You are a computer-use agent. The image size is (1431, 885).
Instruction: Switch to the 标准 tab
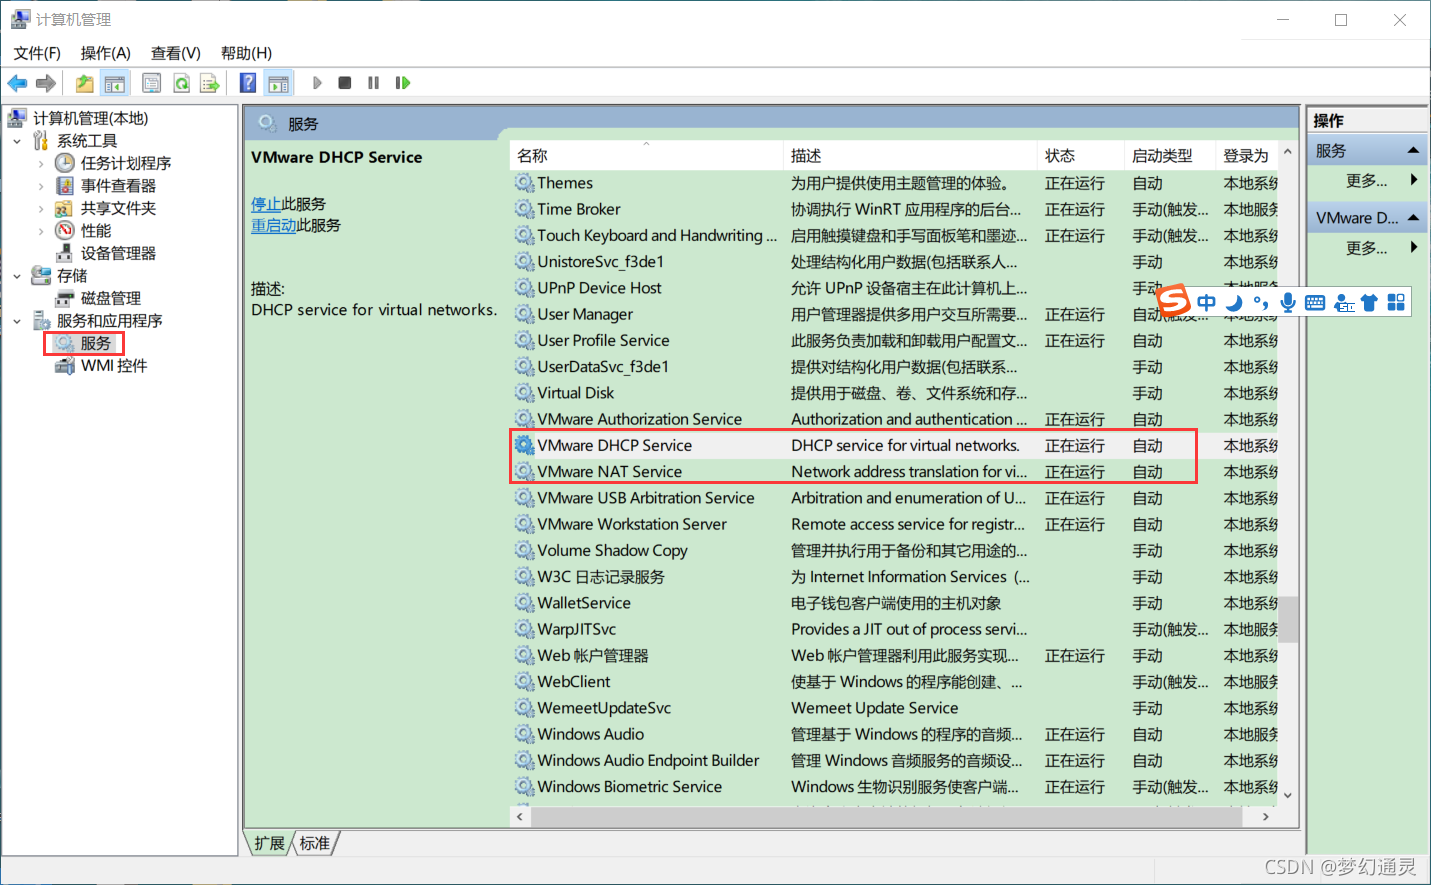(x=315, y=843)
